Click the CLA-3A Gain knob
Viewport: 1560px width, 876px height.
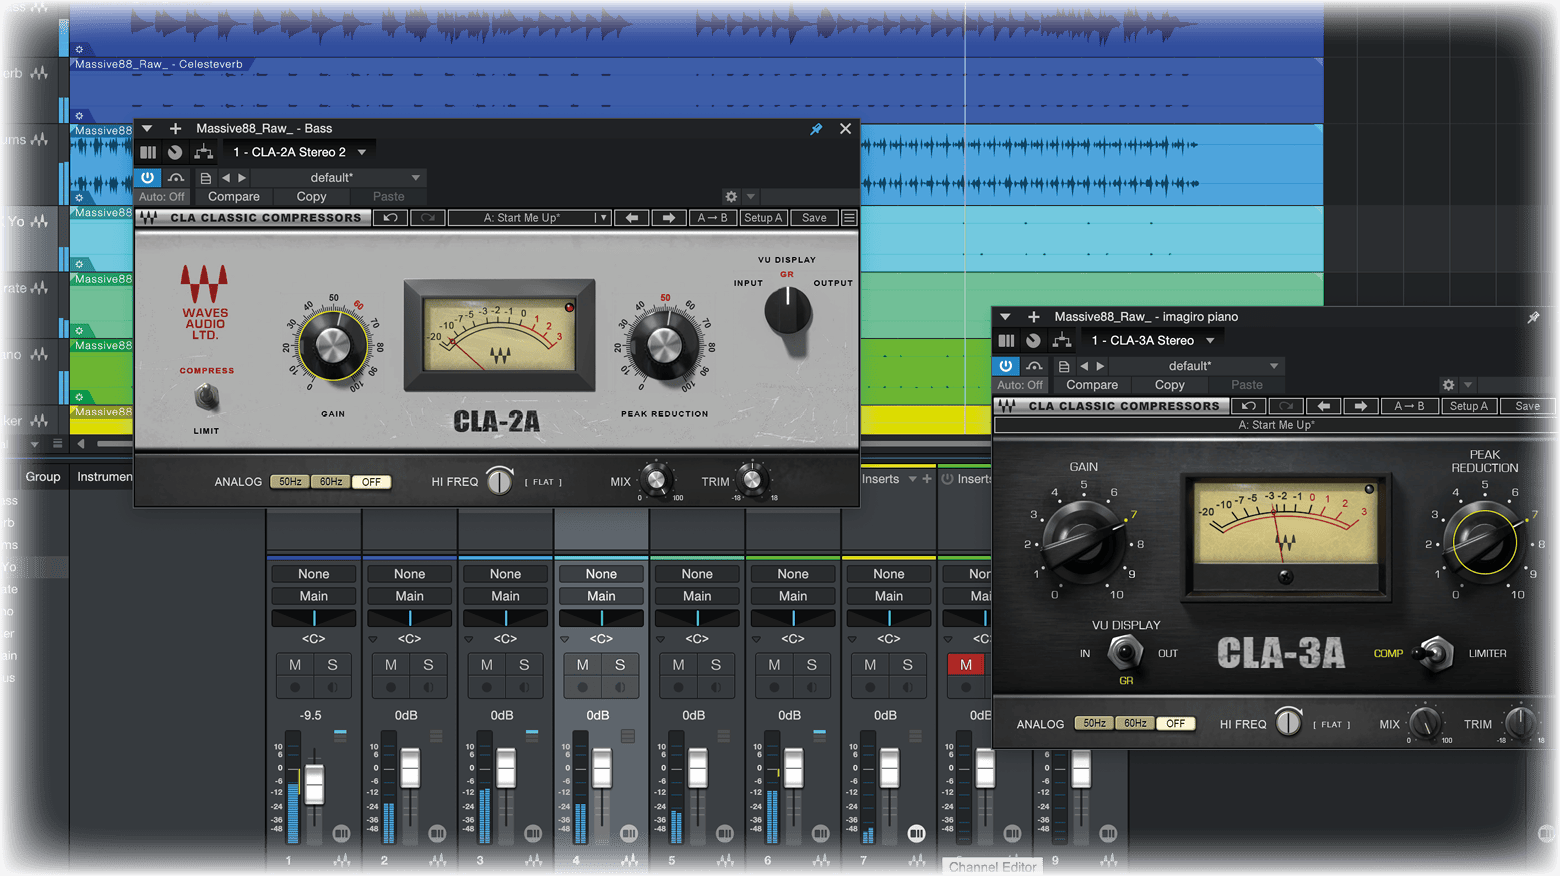point(1083,542)
